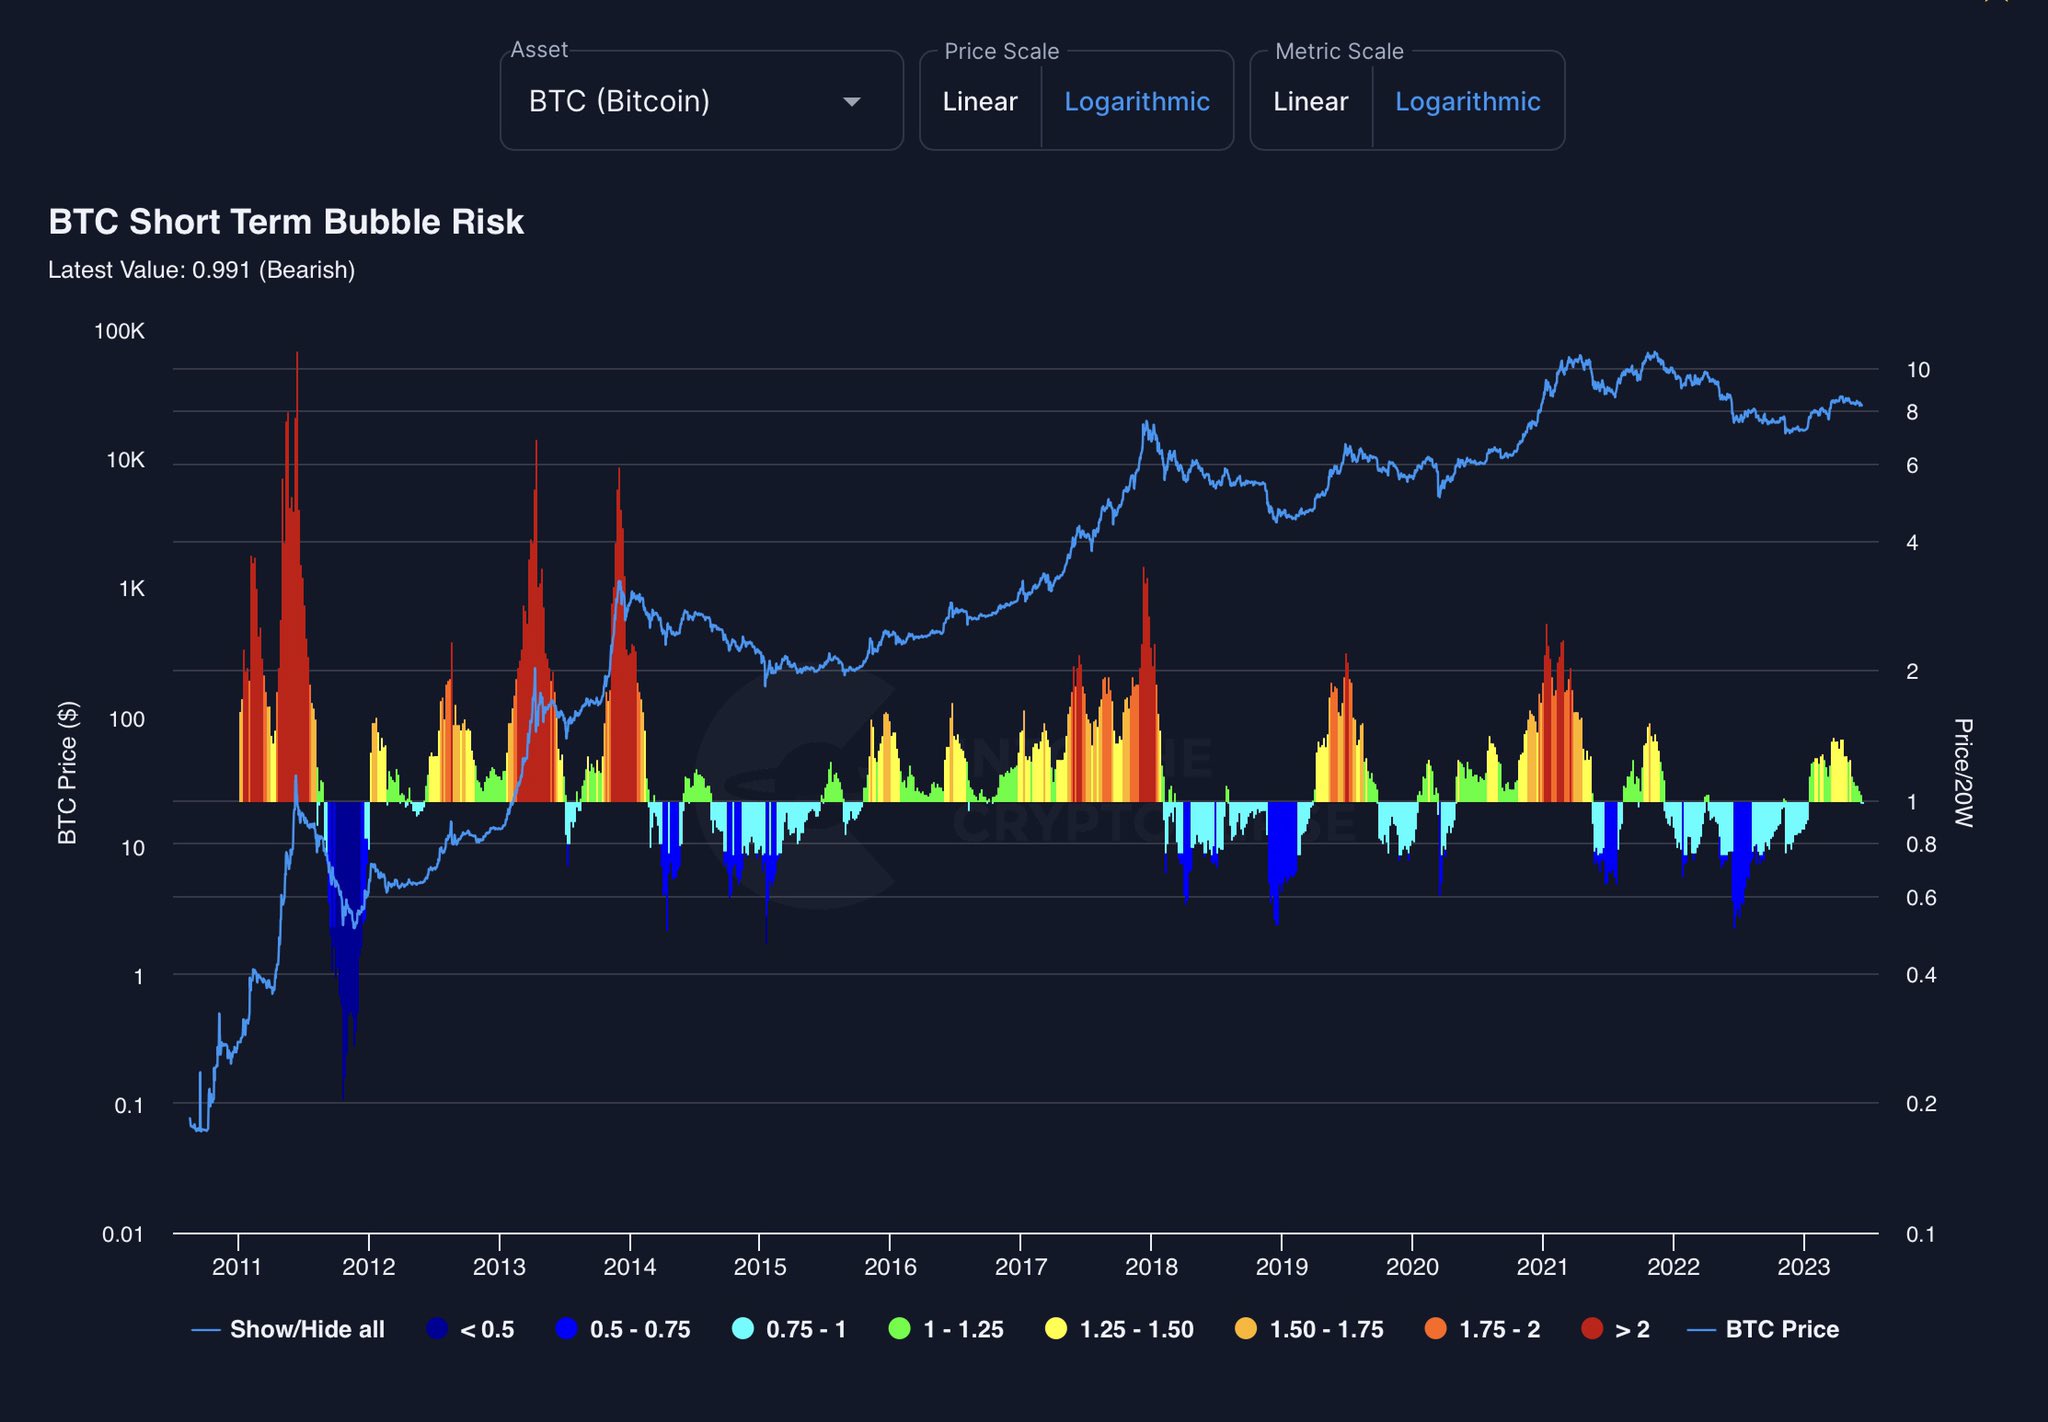2048x1422 pixels.
Task: Click the Latest Value: 0.991 (Bearish) text
Action: coord(202,270)
